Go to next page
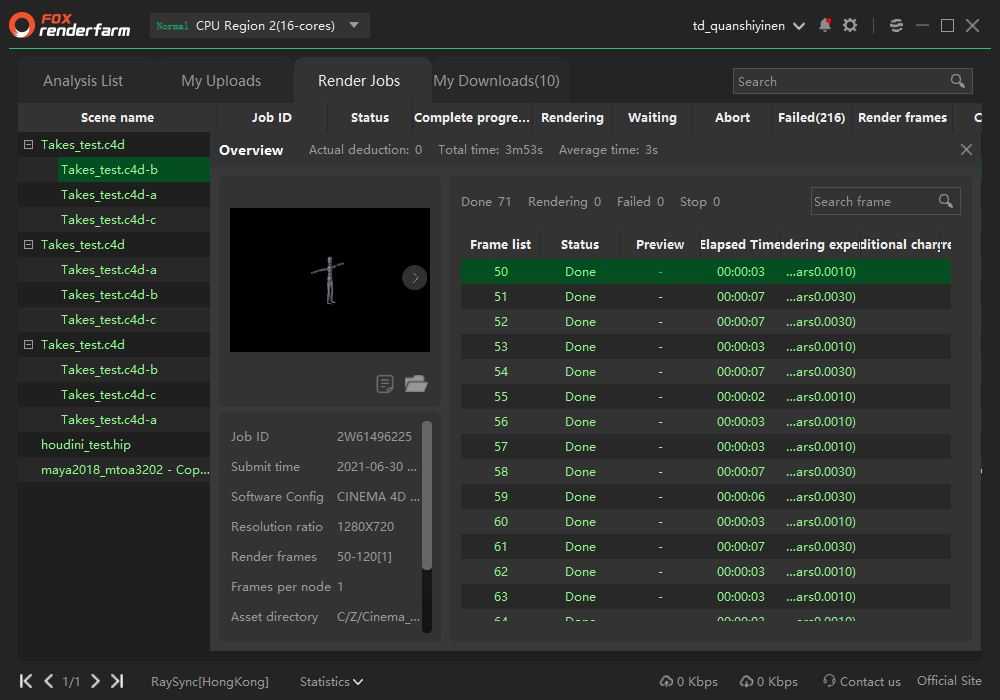This screenshot has width=1000, height=700. coord(95,681)
